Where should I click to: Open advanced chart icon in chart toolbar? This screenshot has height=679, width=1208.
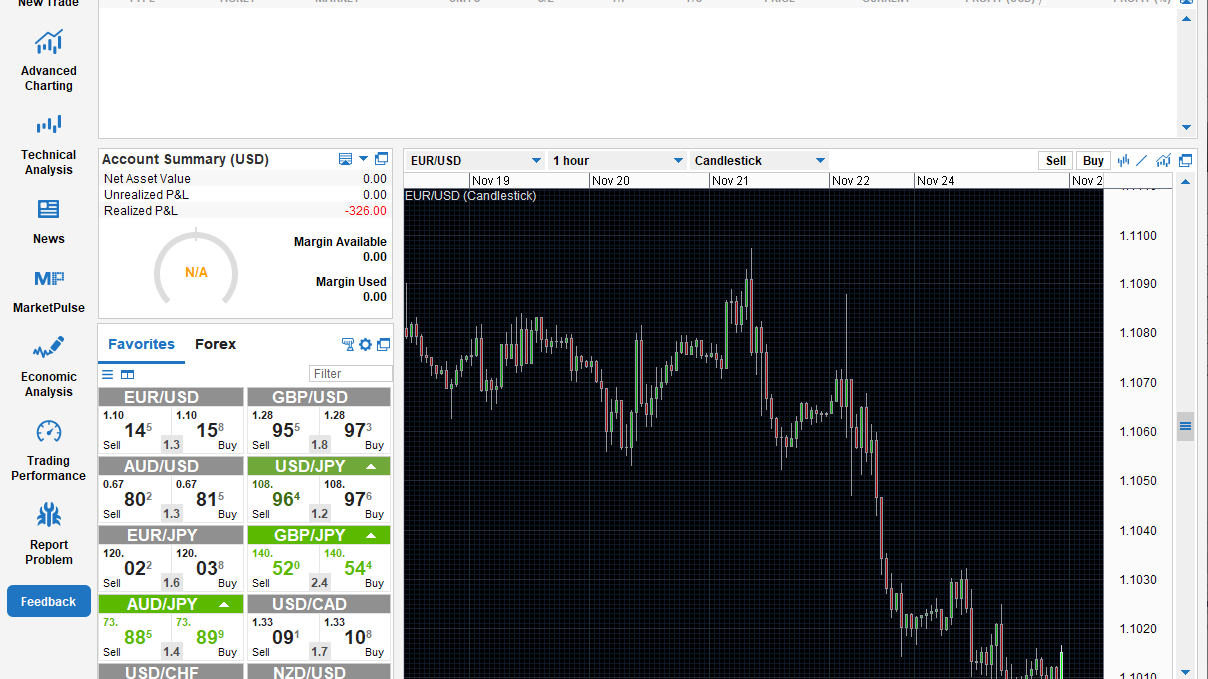point(1163,160)
